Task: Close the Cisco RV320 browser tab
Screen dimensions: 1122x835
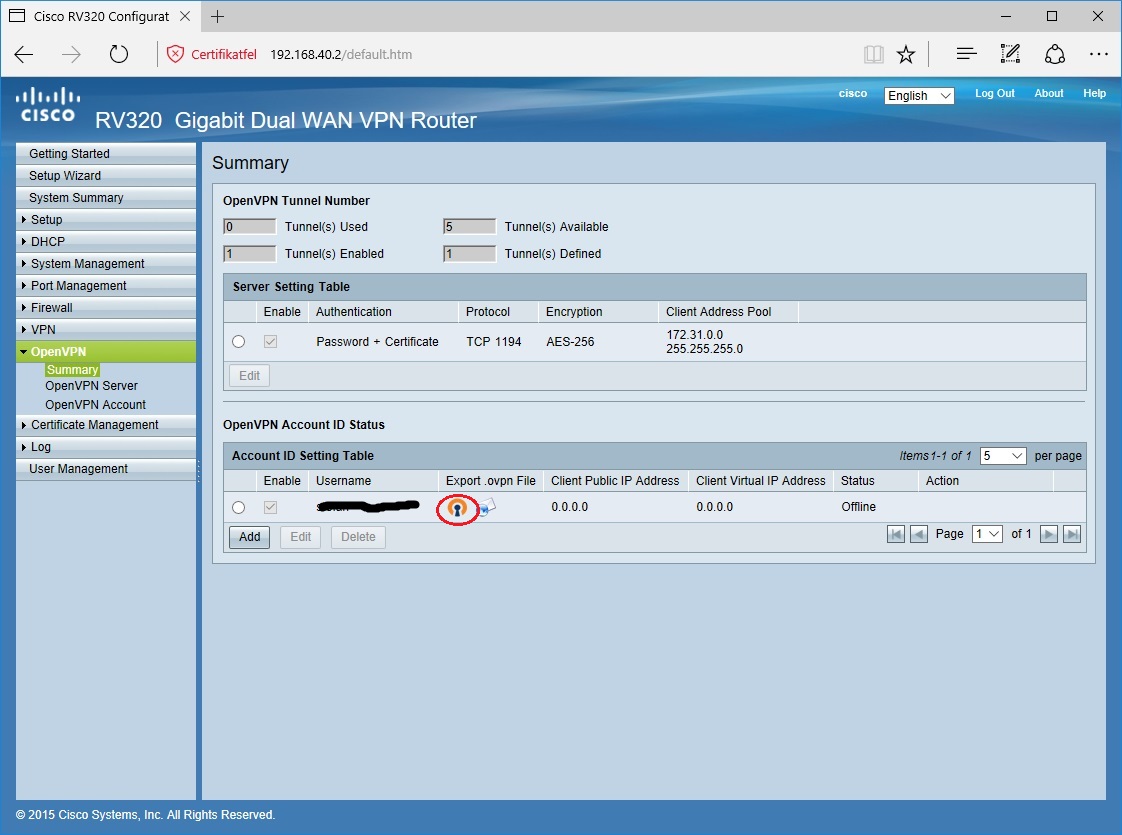Action: [x=185, y=16]
